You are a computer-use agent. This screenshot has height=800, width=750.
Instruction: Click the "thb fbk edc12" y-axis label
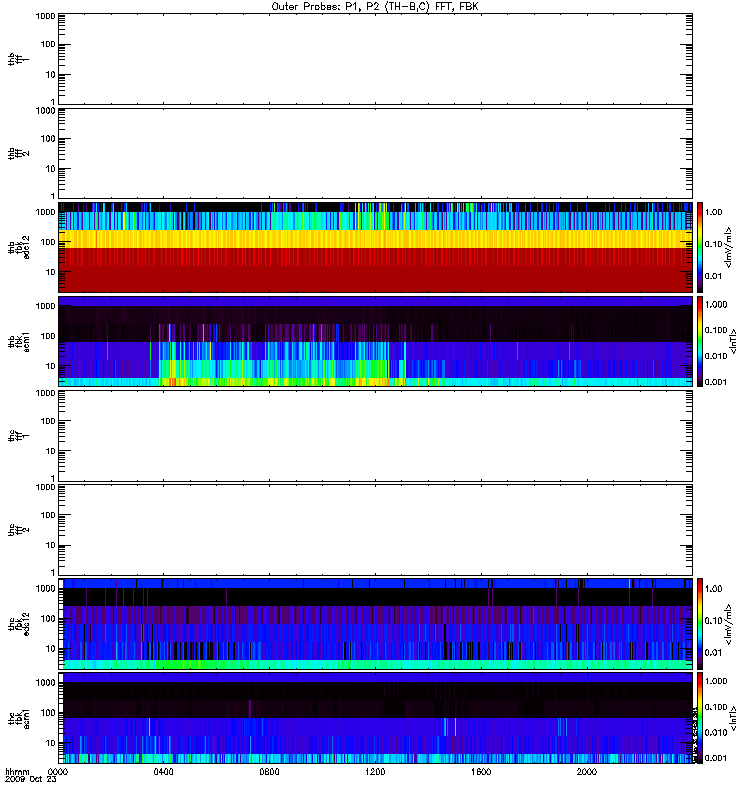coord(19,247)
